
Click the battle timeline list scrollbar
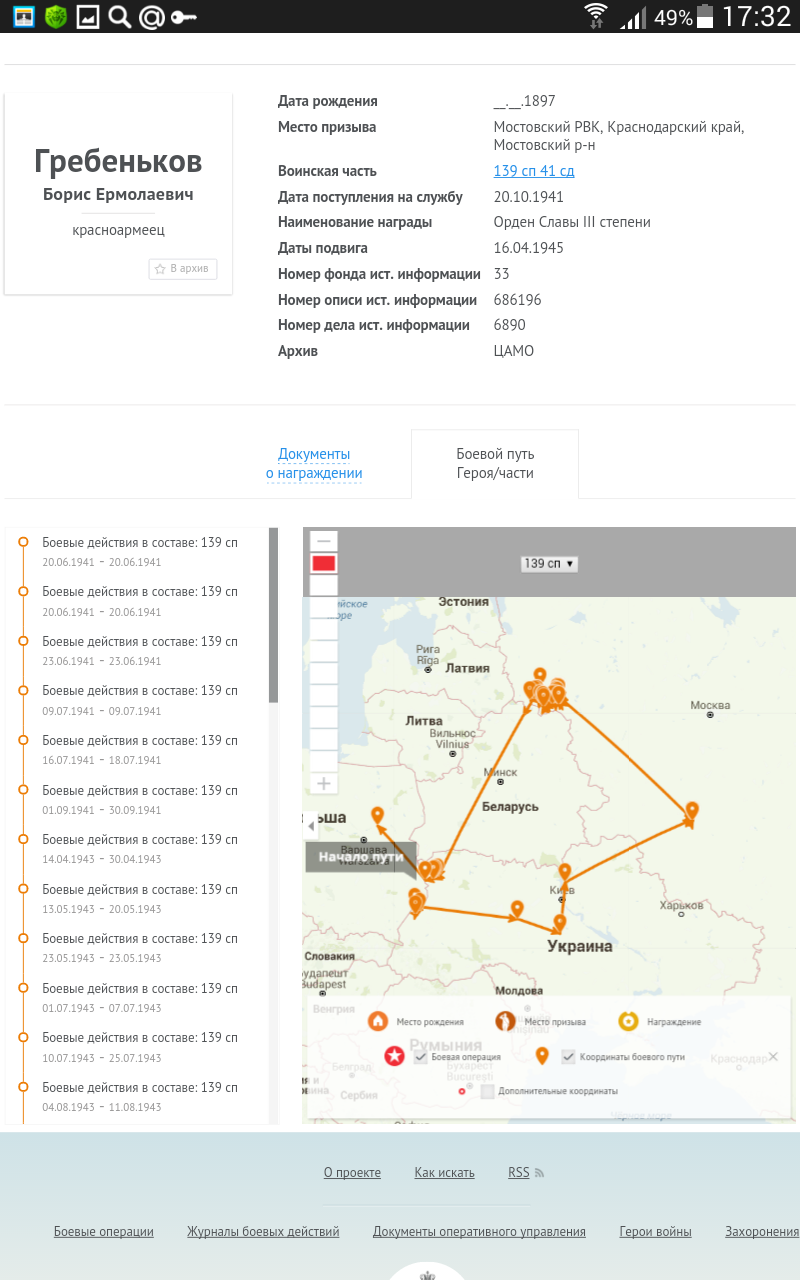click(x=273, y=615)
